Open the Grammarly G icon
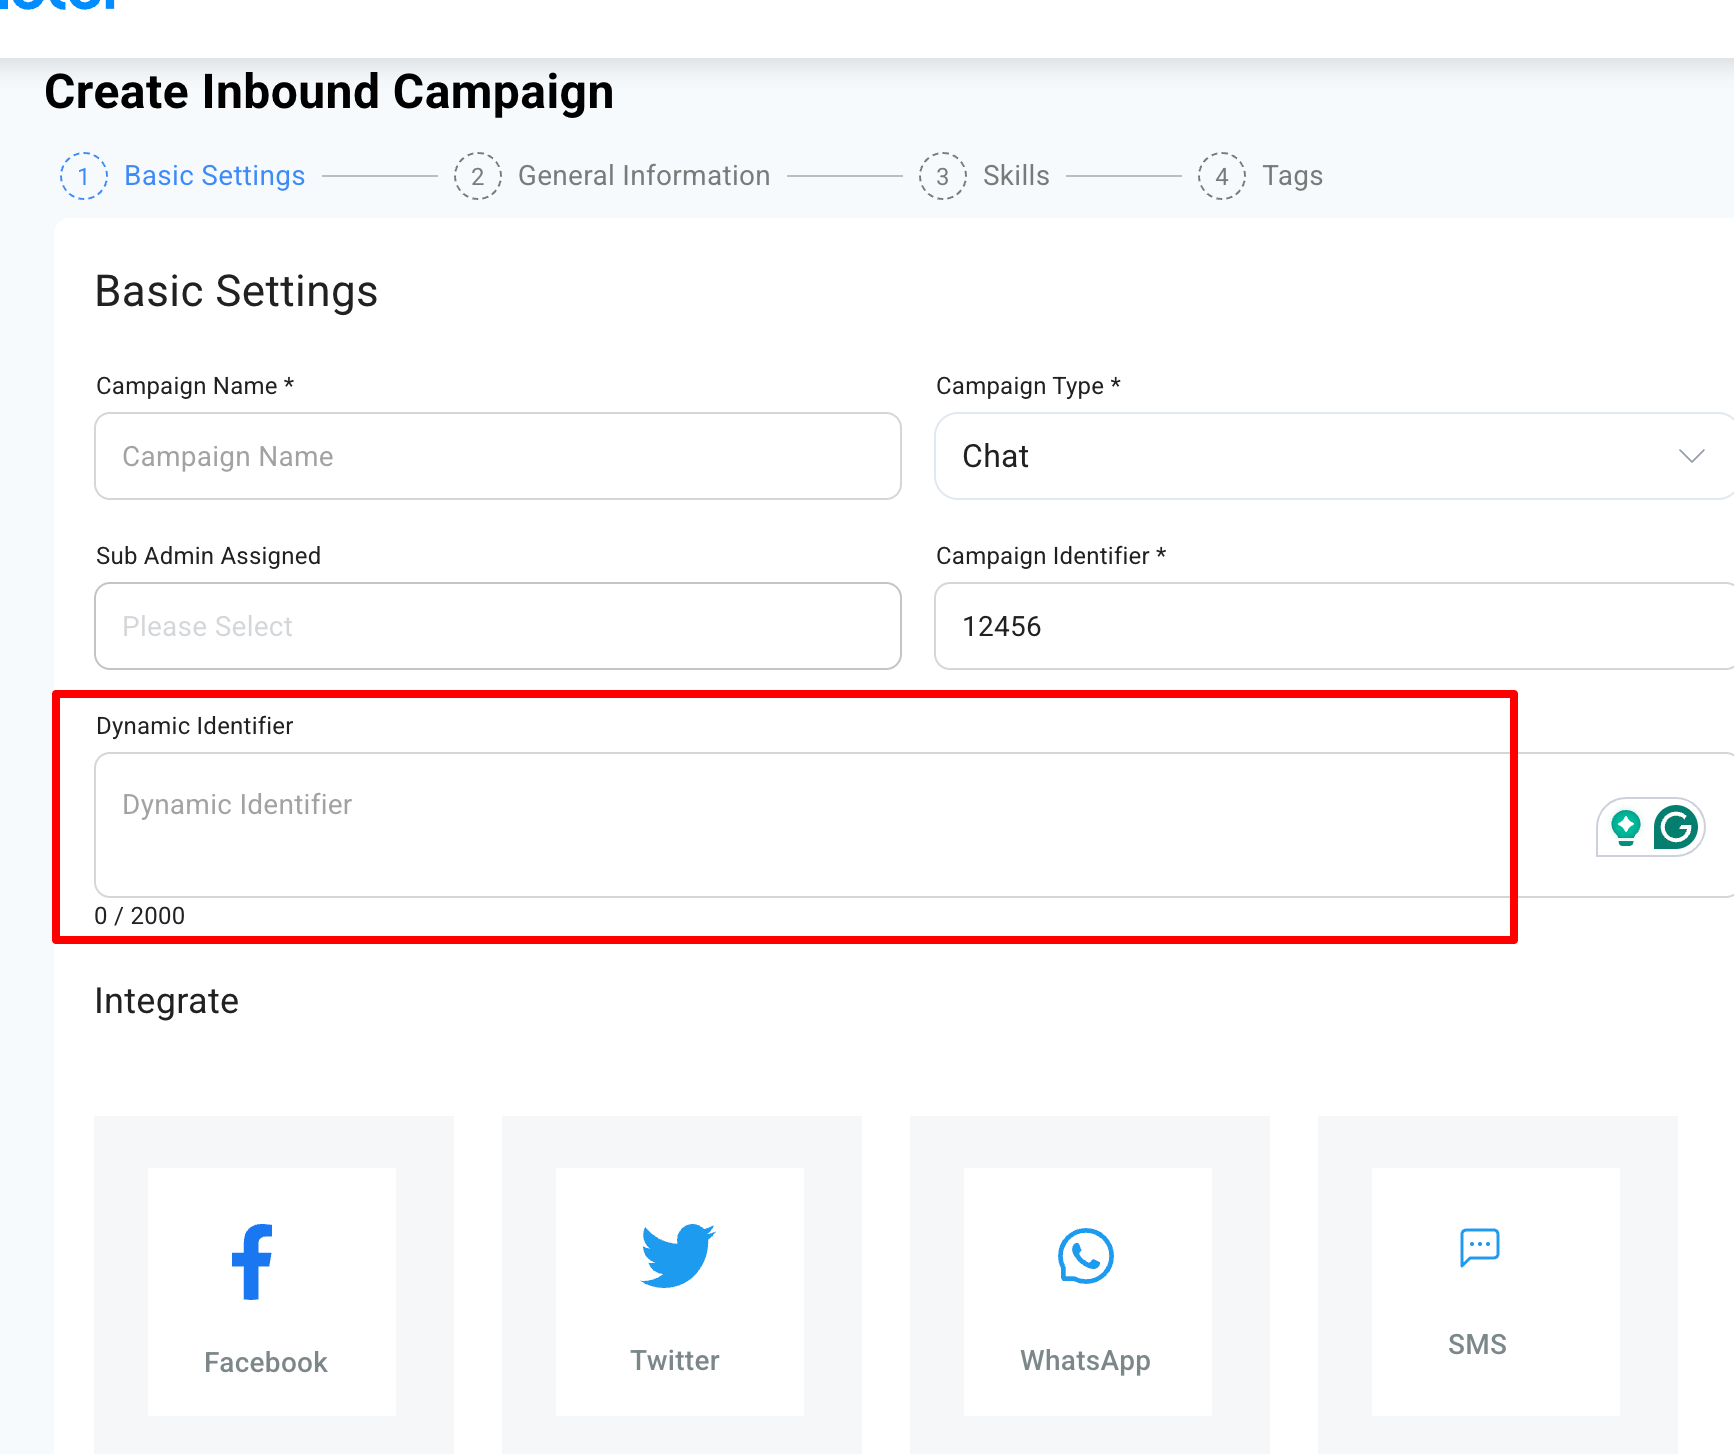1734x1454 pixels. [1676, 827]
